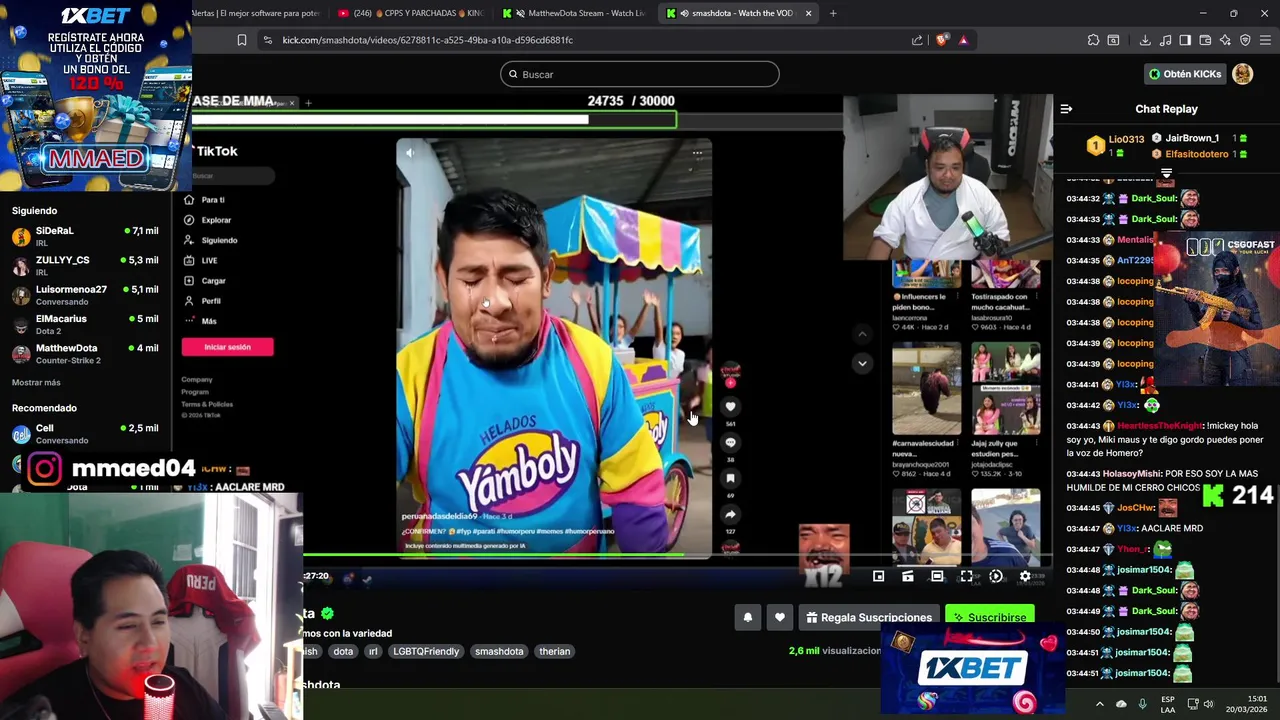
Task: Go to next TikTok video down arrow
Action: [x=862, y=363]
